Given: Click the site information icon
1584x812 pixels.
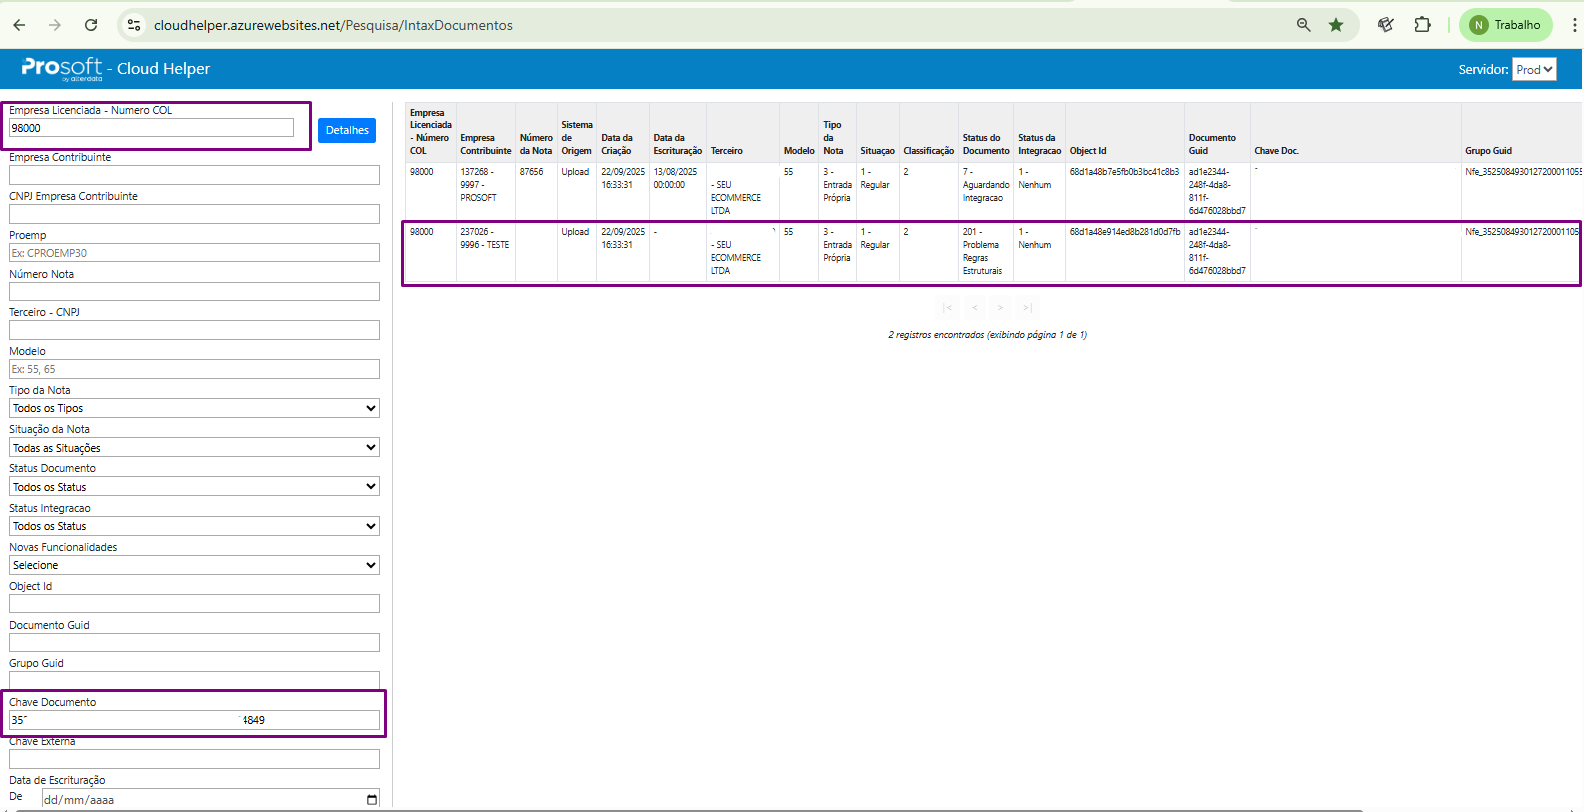Looking at the screenshot, I should tap(134, 25).
